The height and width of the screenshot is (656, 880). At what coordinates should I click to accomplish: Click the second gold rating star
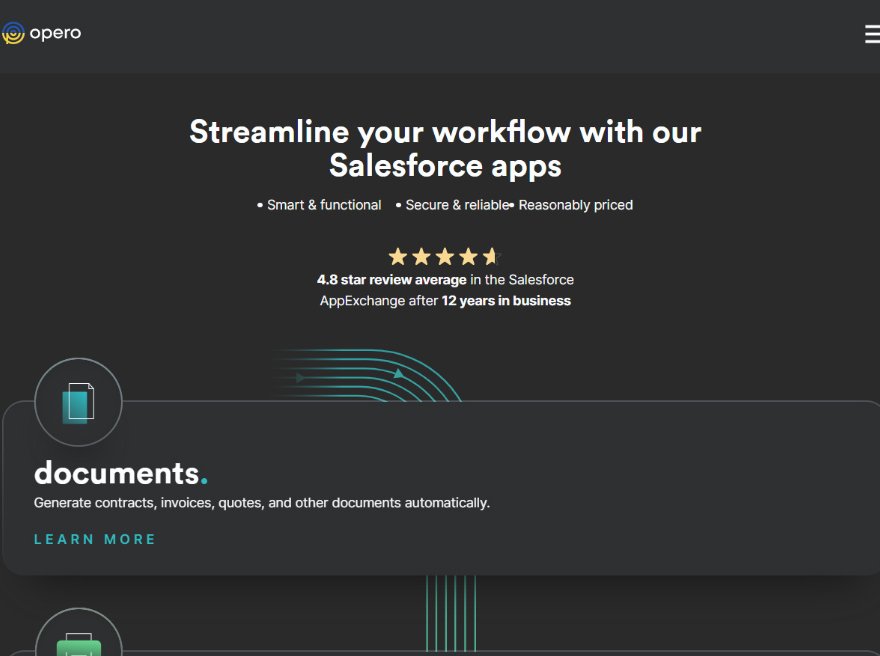tap(421, 256)
